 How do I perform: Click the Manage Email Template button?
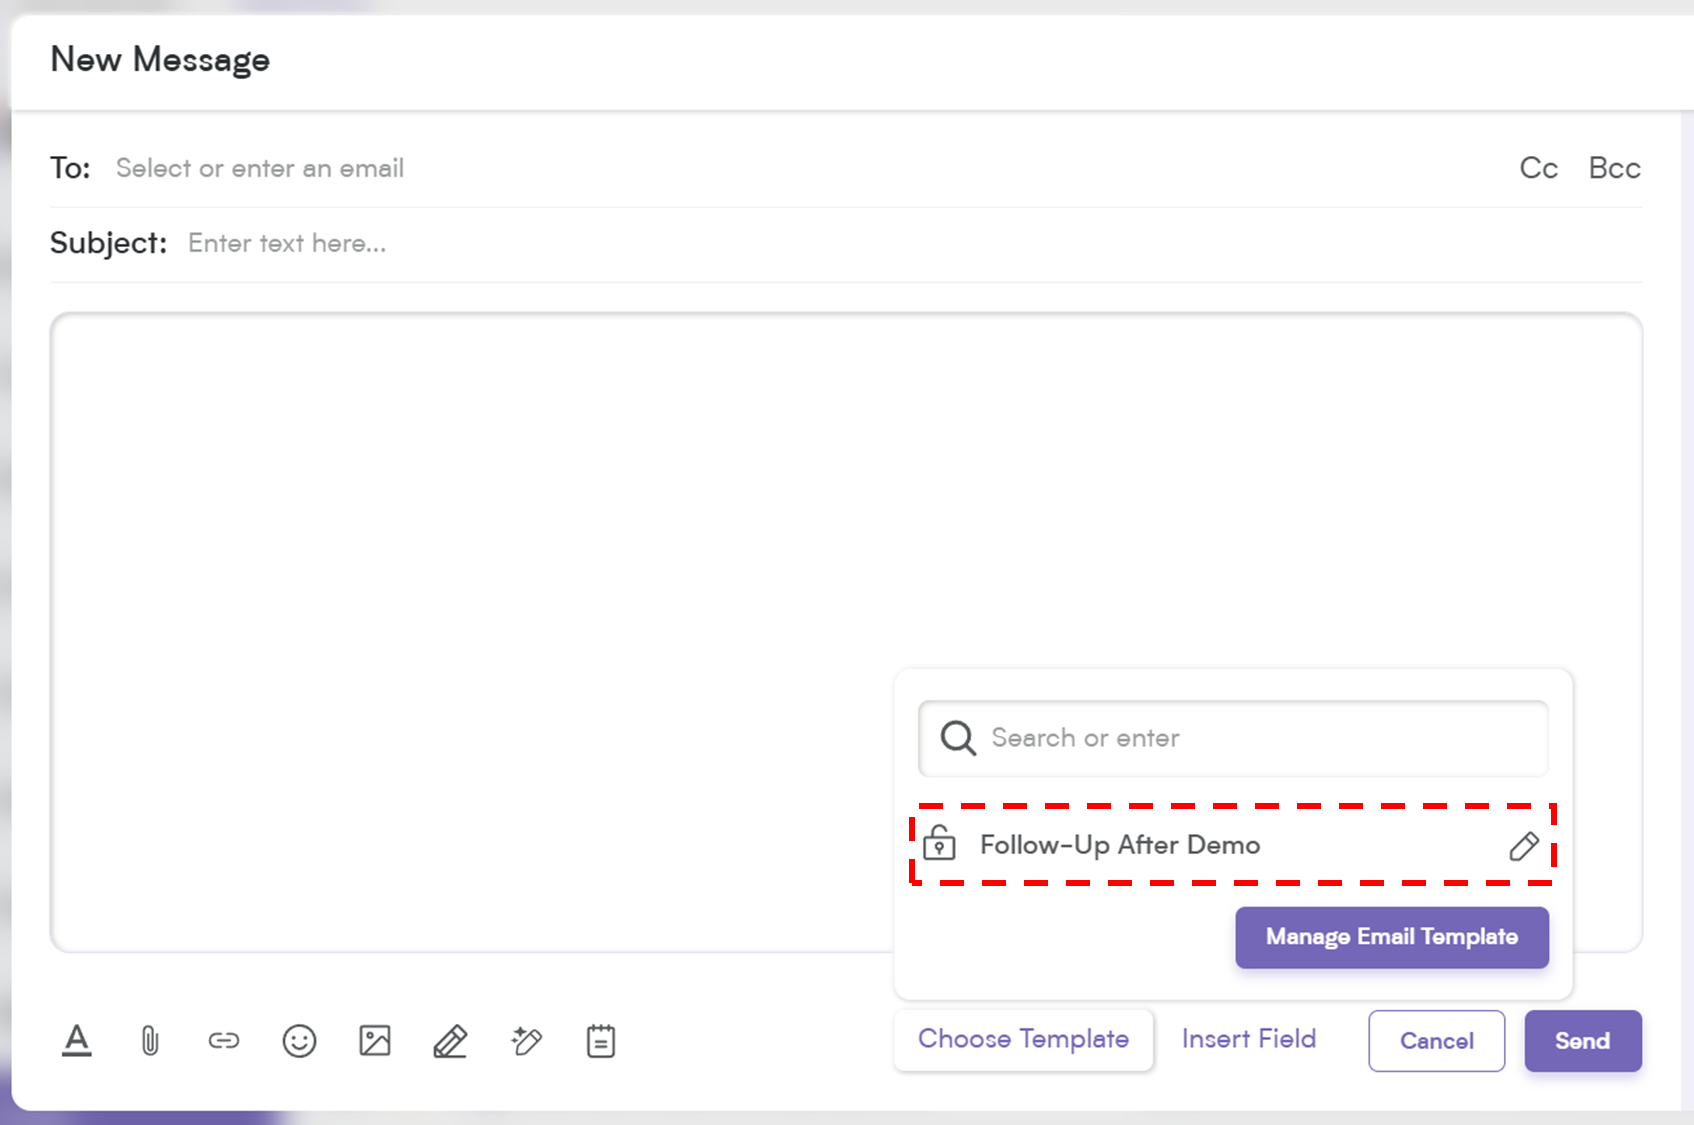pyautogui.click(x=1392, y=937)
